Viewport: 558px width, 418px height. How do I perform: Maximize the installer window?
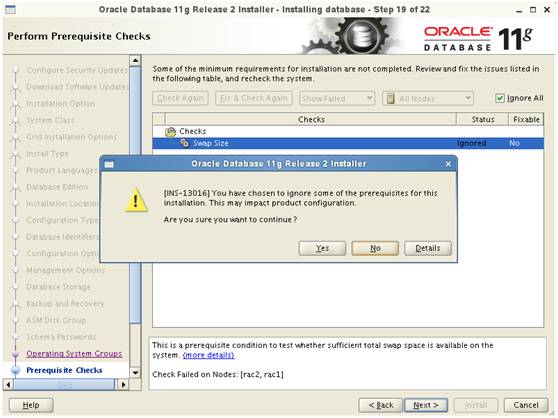coord(533,10)
